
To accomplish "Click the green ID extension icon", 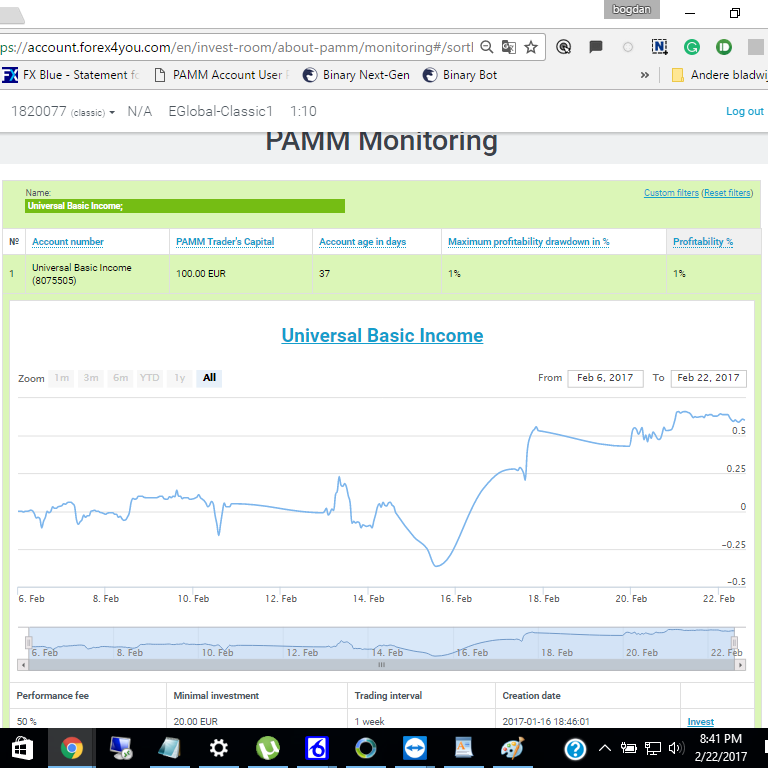I will [723, 47].
